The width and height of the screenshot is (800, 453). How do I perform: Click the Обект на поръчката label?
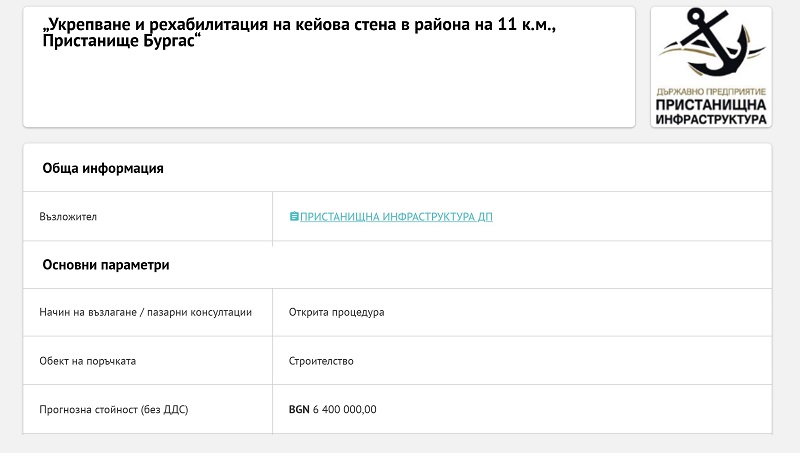pyautogui.click(x=88, y=361)
